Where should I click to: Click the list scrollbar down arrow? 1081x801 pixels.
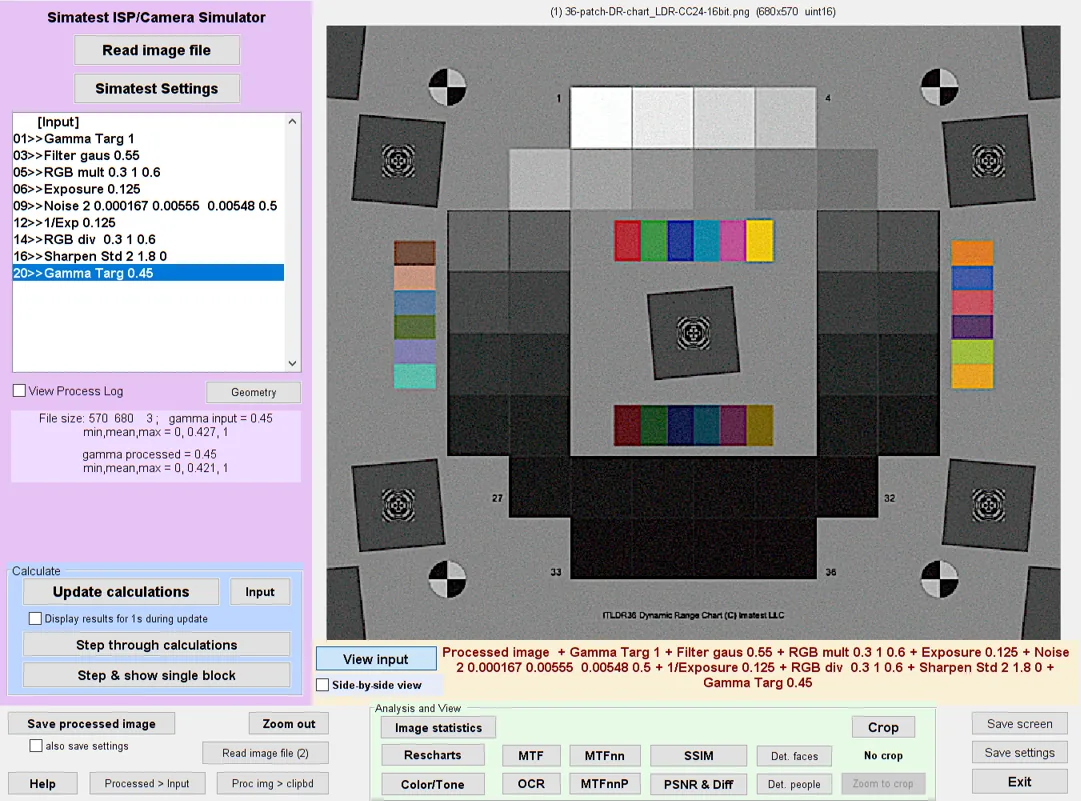pos(292,363)
